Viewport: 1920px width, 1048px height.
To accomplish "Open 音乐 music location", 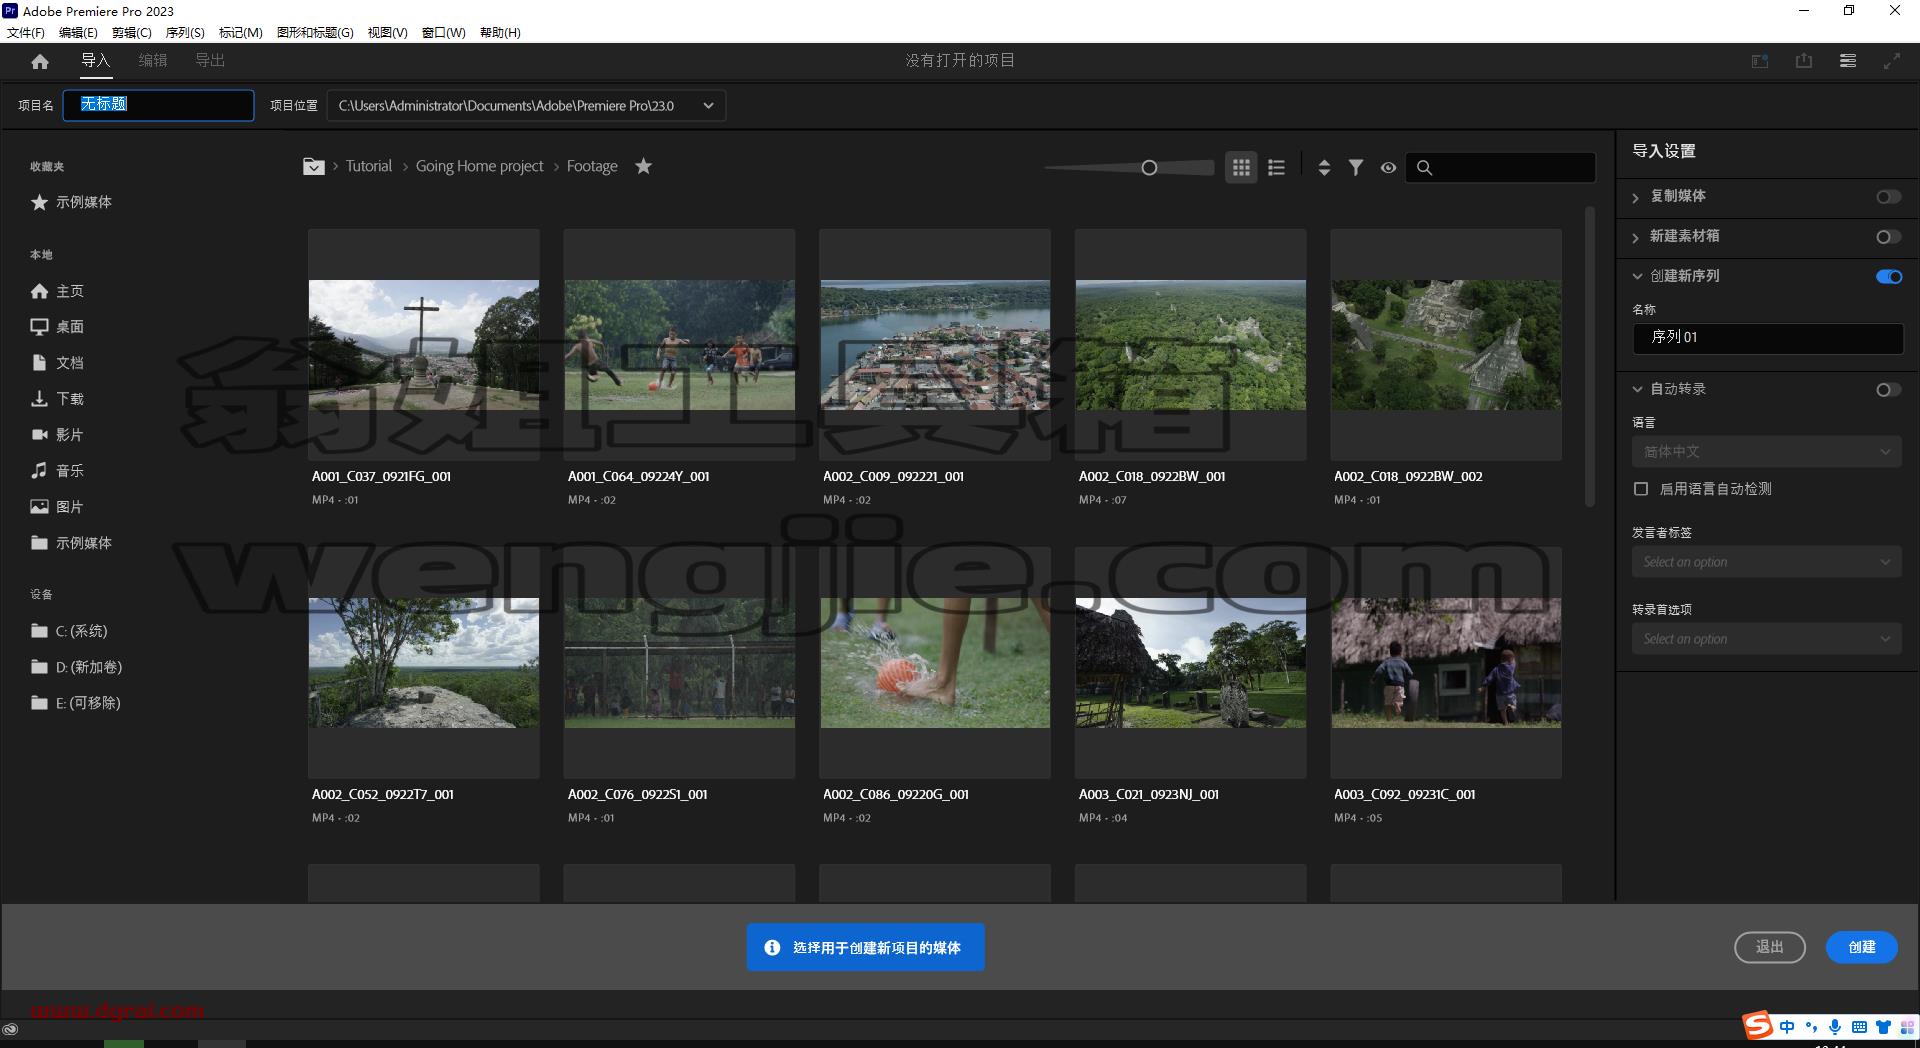I will pyautogui.click(x=57, y=471).
